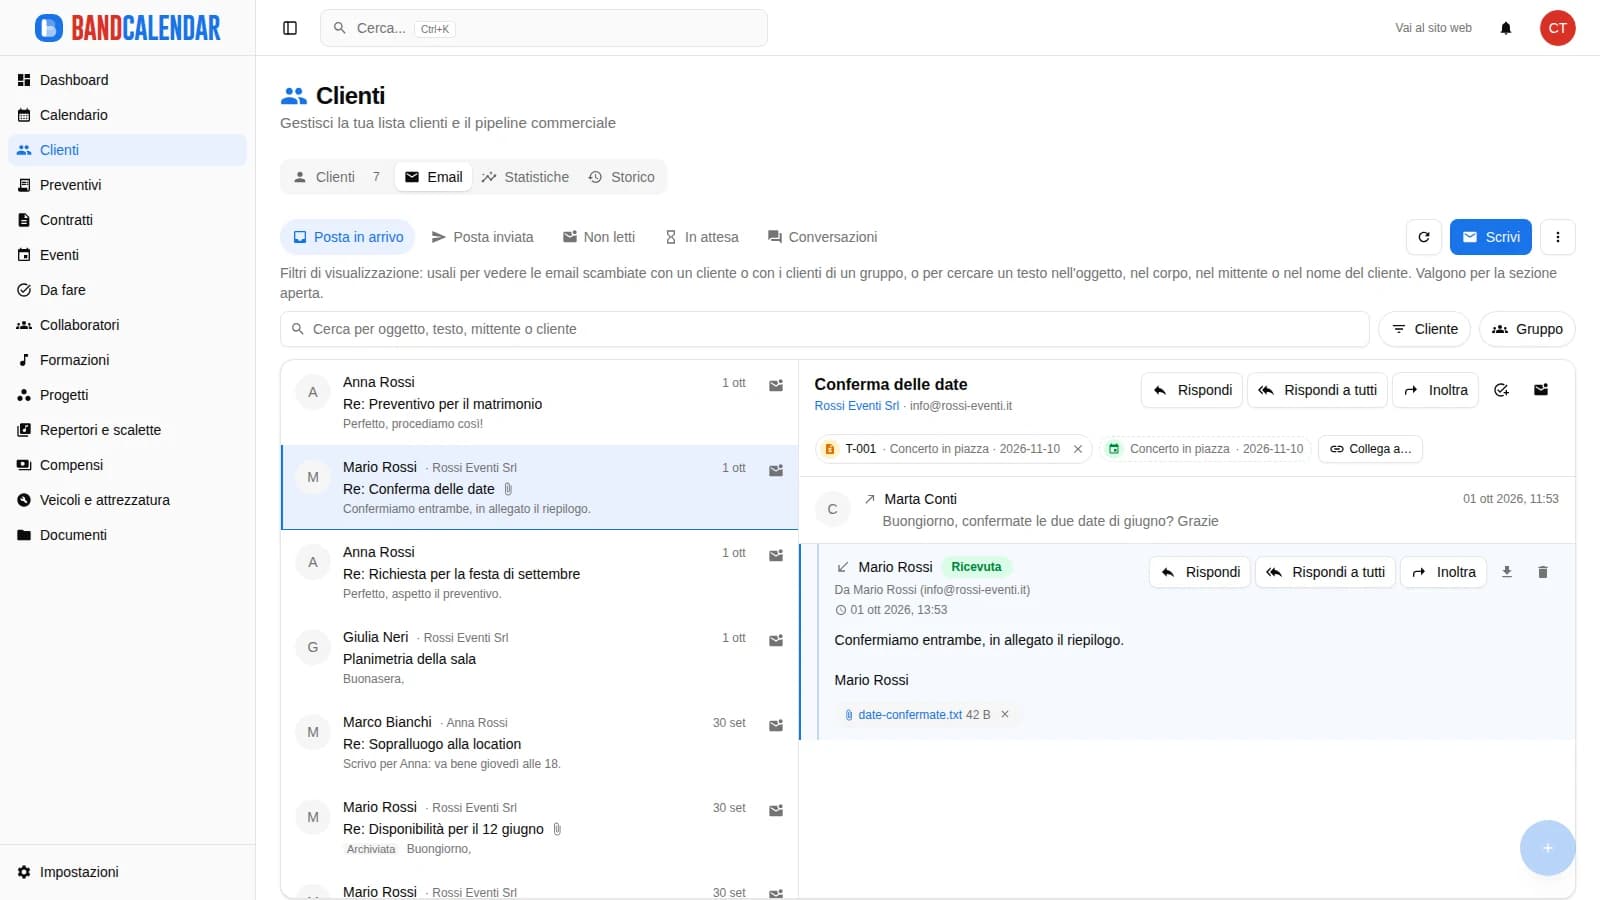Delete Mario Rossi's message via trash icon
Viewport: 1600px width, 900px height.
1543,572
